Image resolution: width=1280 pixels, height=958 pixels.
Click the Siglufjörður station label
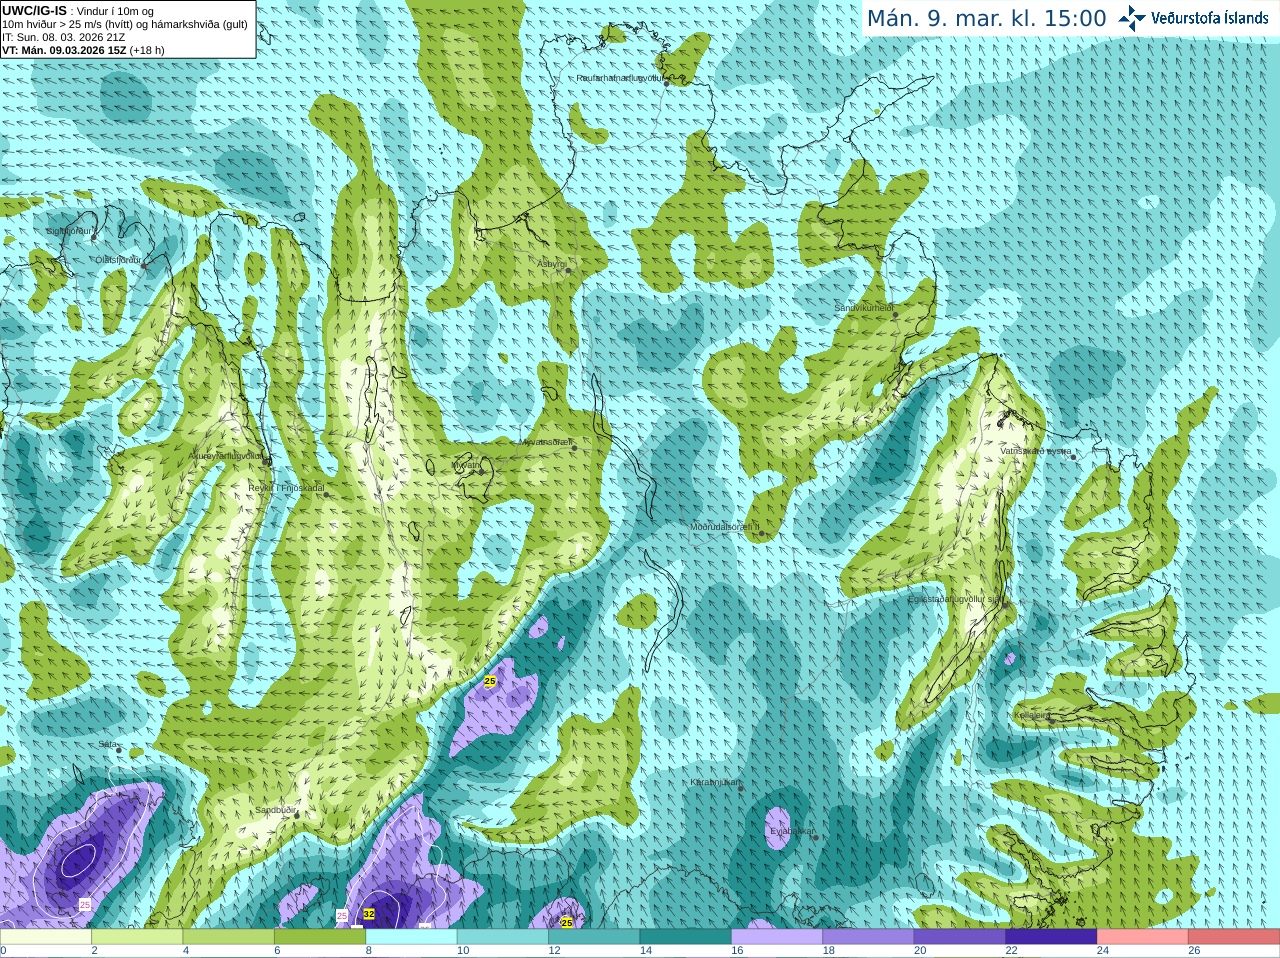coord(69,231)
